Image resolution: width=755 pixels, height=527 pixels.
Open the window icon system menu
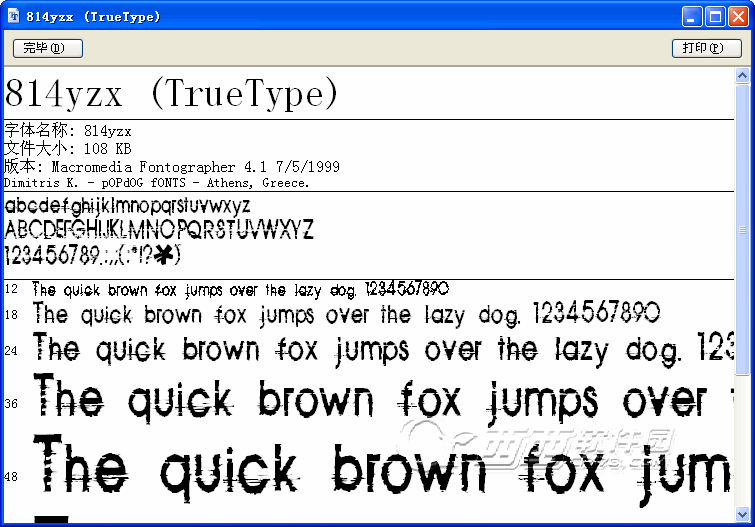pyautogui.click(x=14, y=16)
